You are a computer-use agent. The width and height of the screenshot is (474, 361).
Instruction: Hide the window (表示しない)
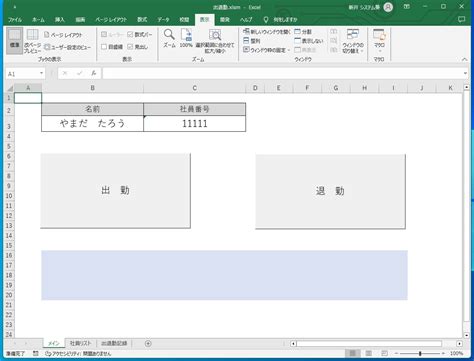tap(309, 41)
